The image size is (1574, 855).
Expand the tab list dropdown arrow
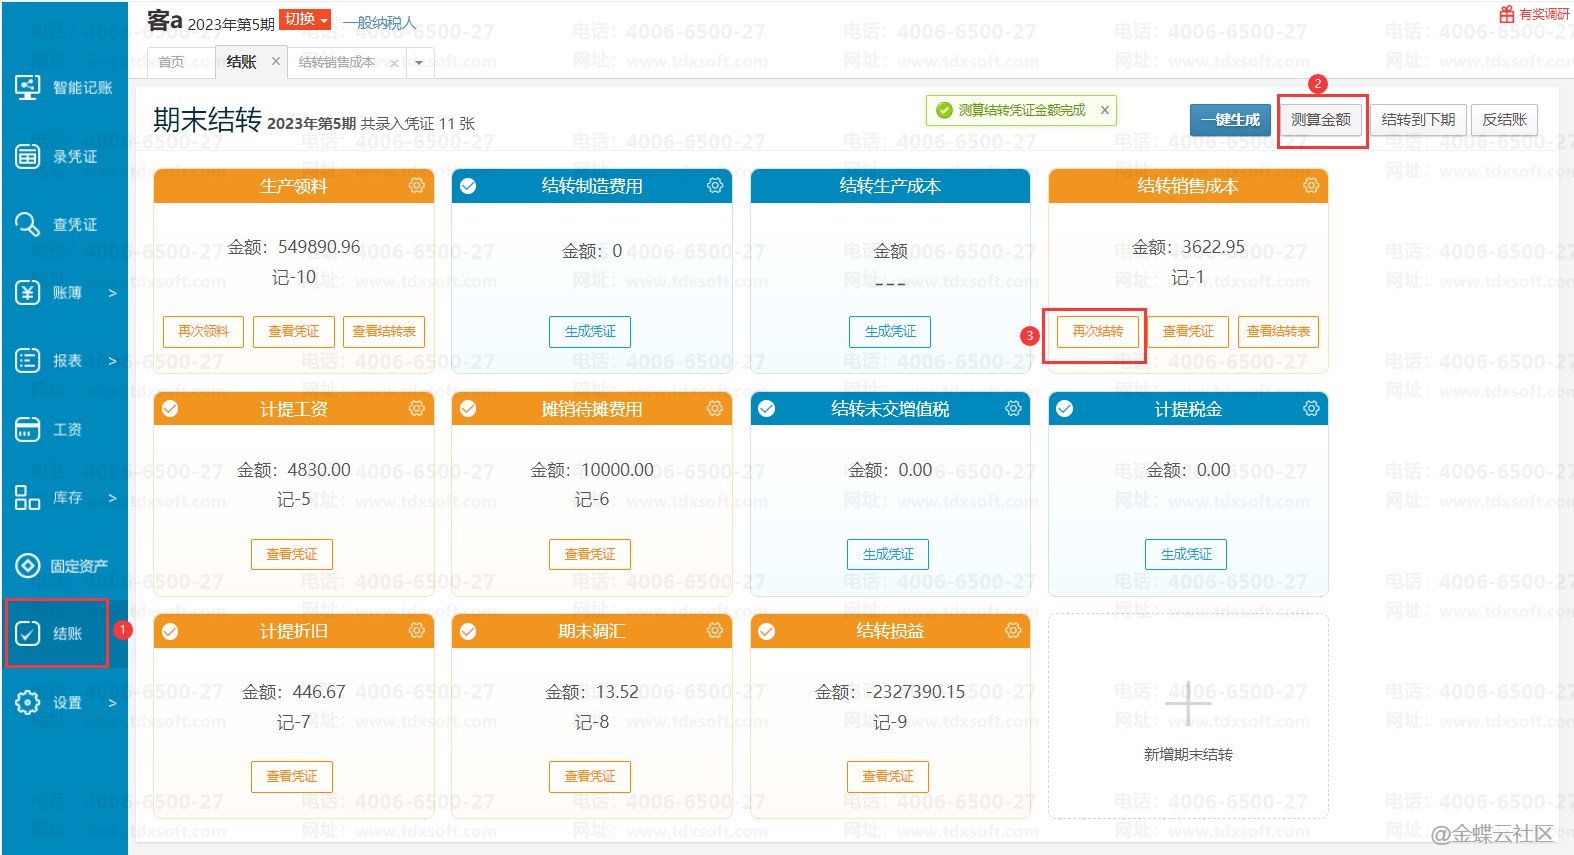tap(419, 62)
